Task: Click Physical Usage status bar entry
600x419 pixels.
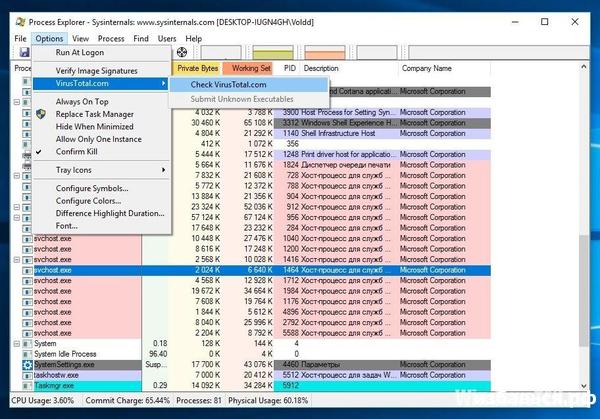Action: pos(268,401)
